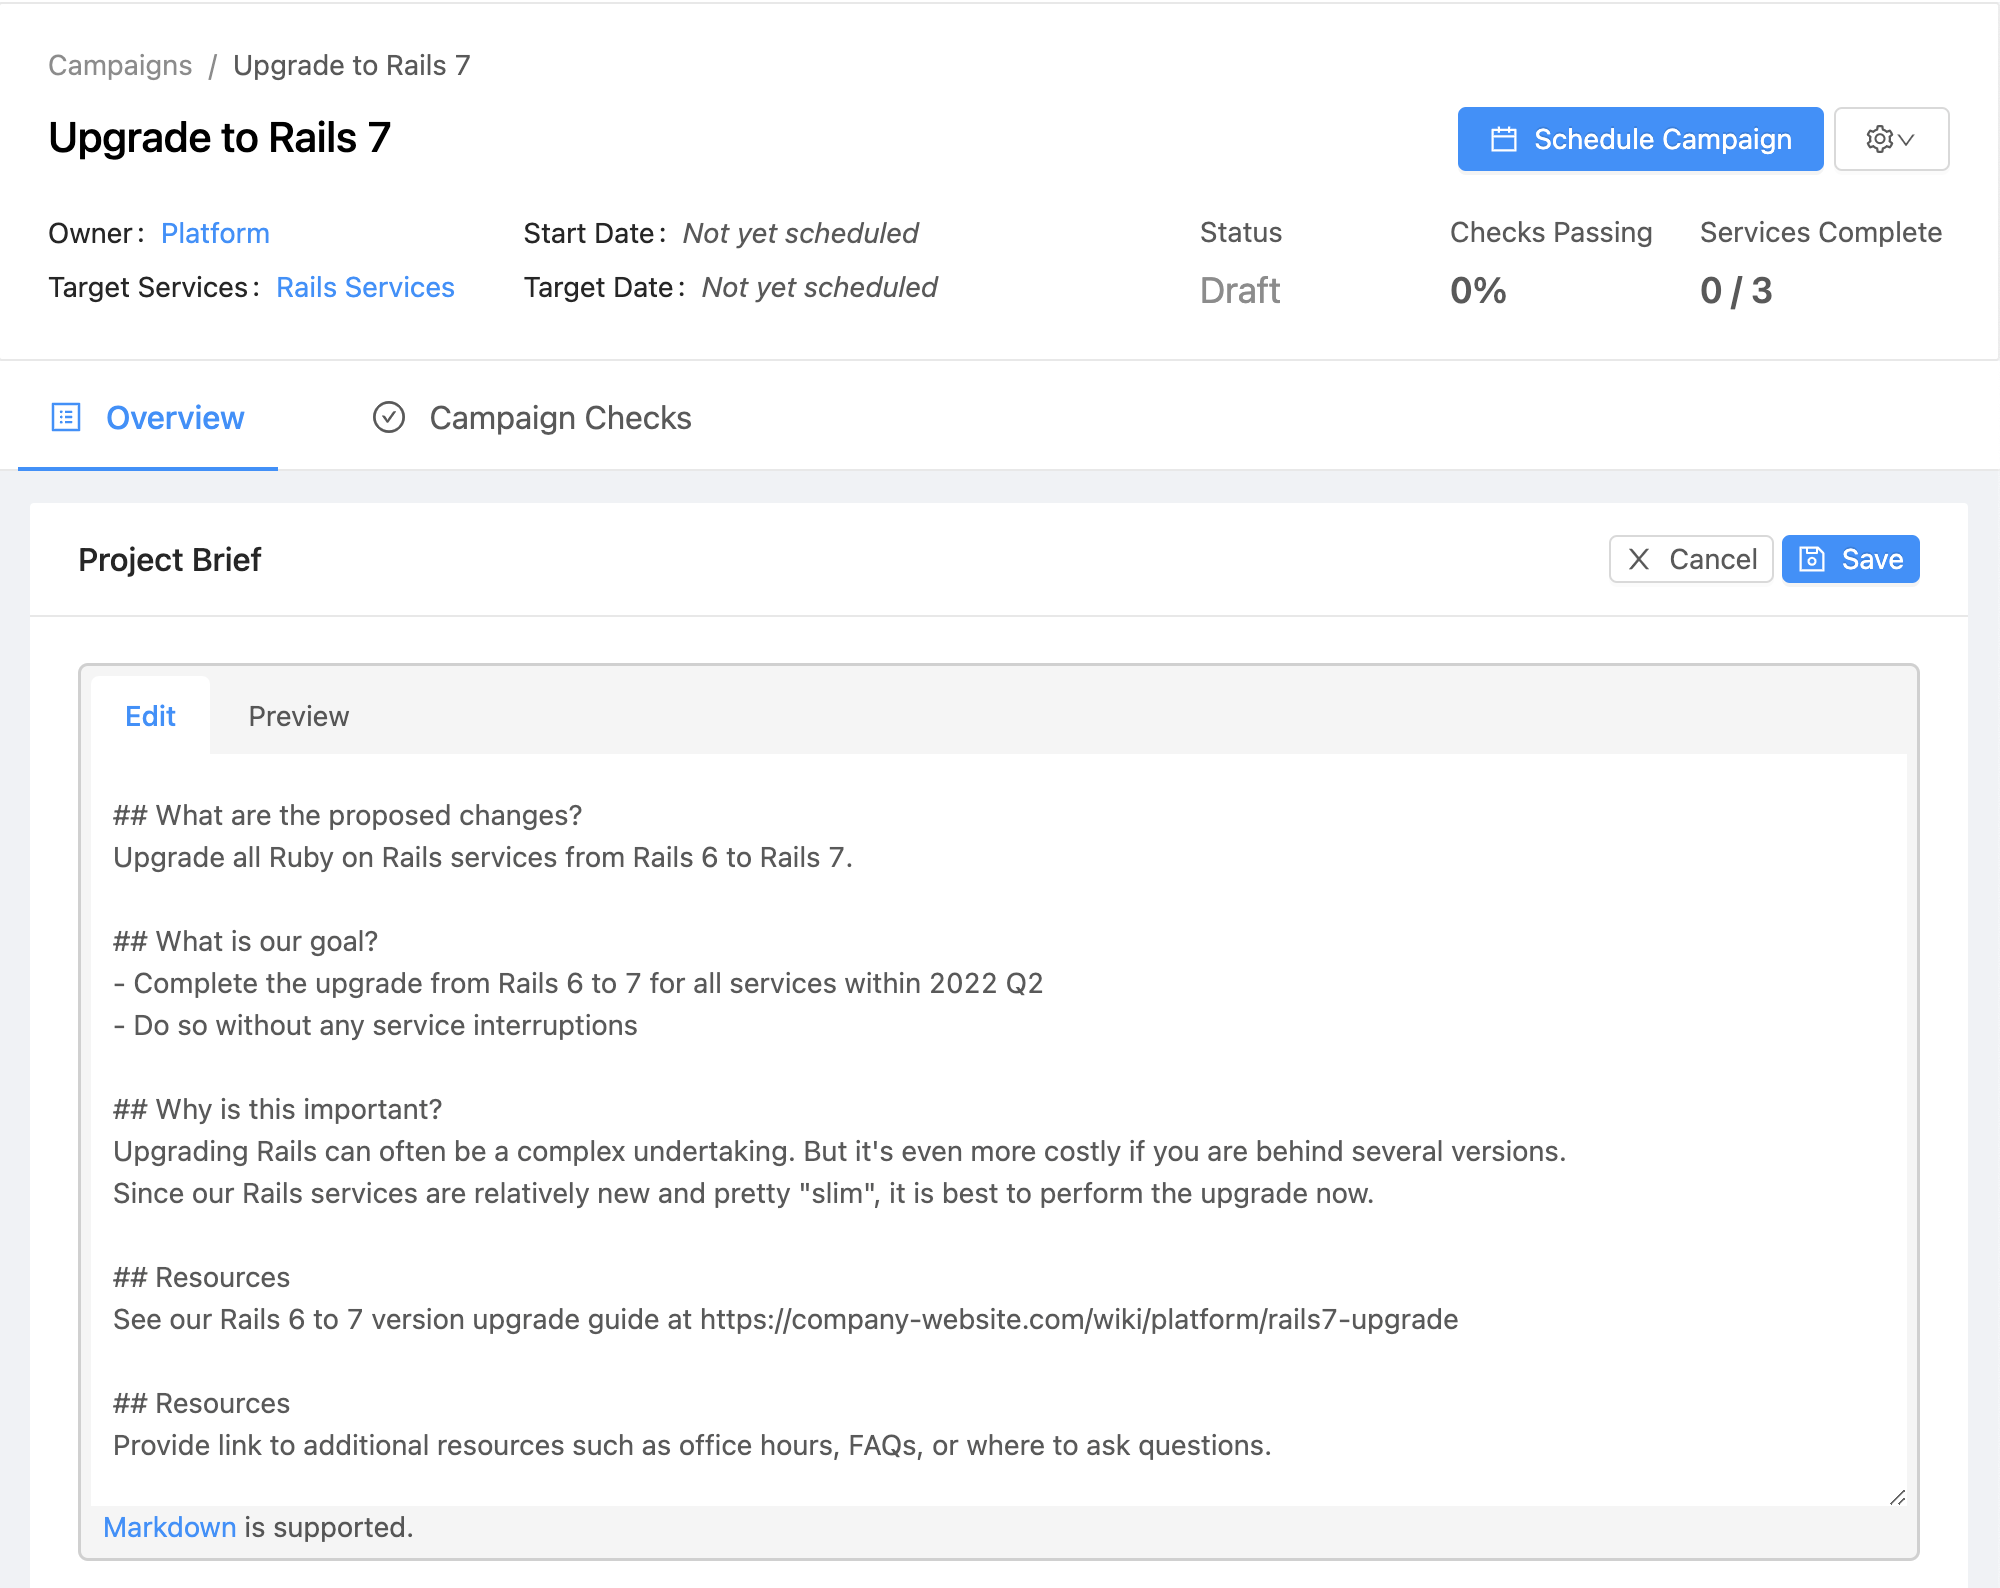Save the Project Brief

1850,559
